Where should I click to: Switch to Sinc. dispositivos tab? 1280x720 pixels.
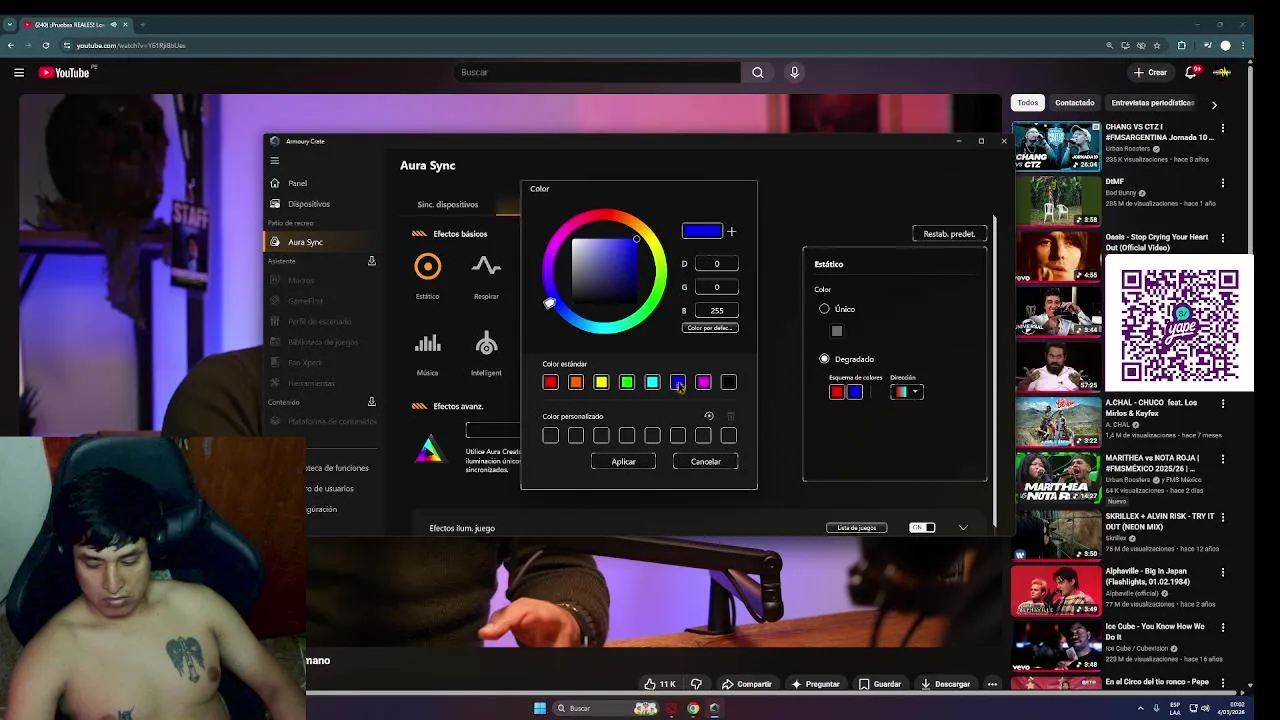click(448, 204)
